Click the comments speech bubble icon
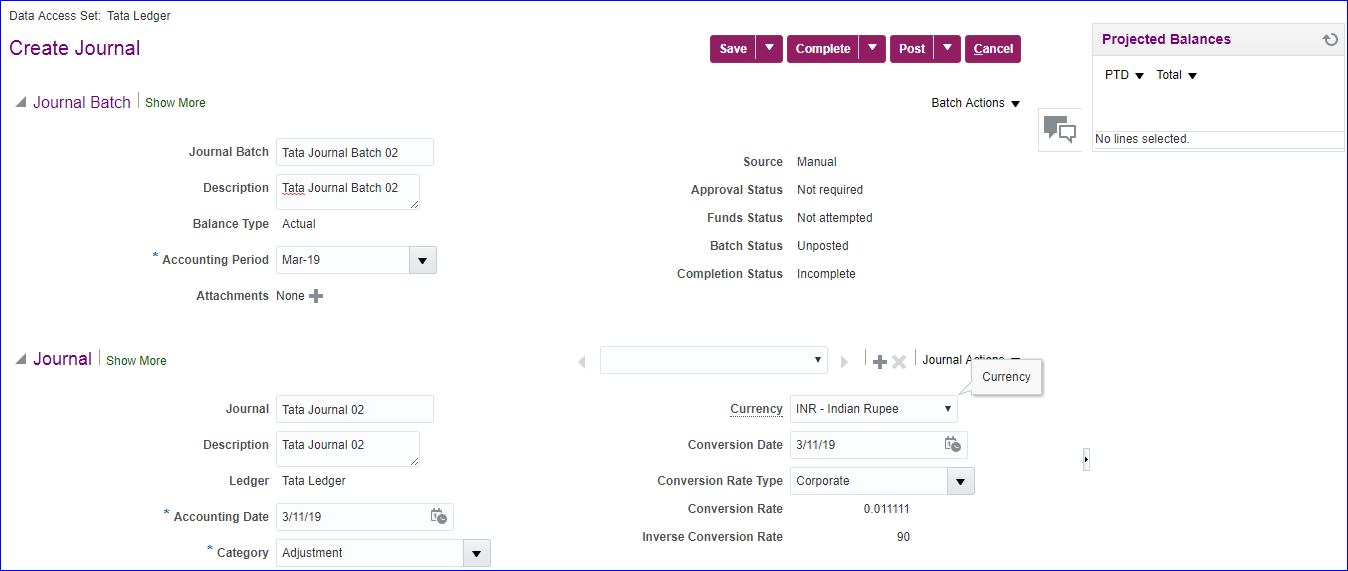The image size is (1348, 571). (x=1059, y=129)
